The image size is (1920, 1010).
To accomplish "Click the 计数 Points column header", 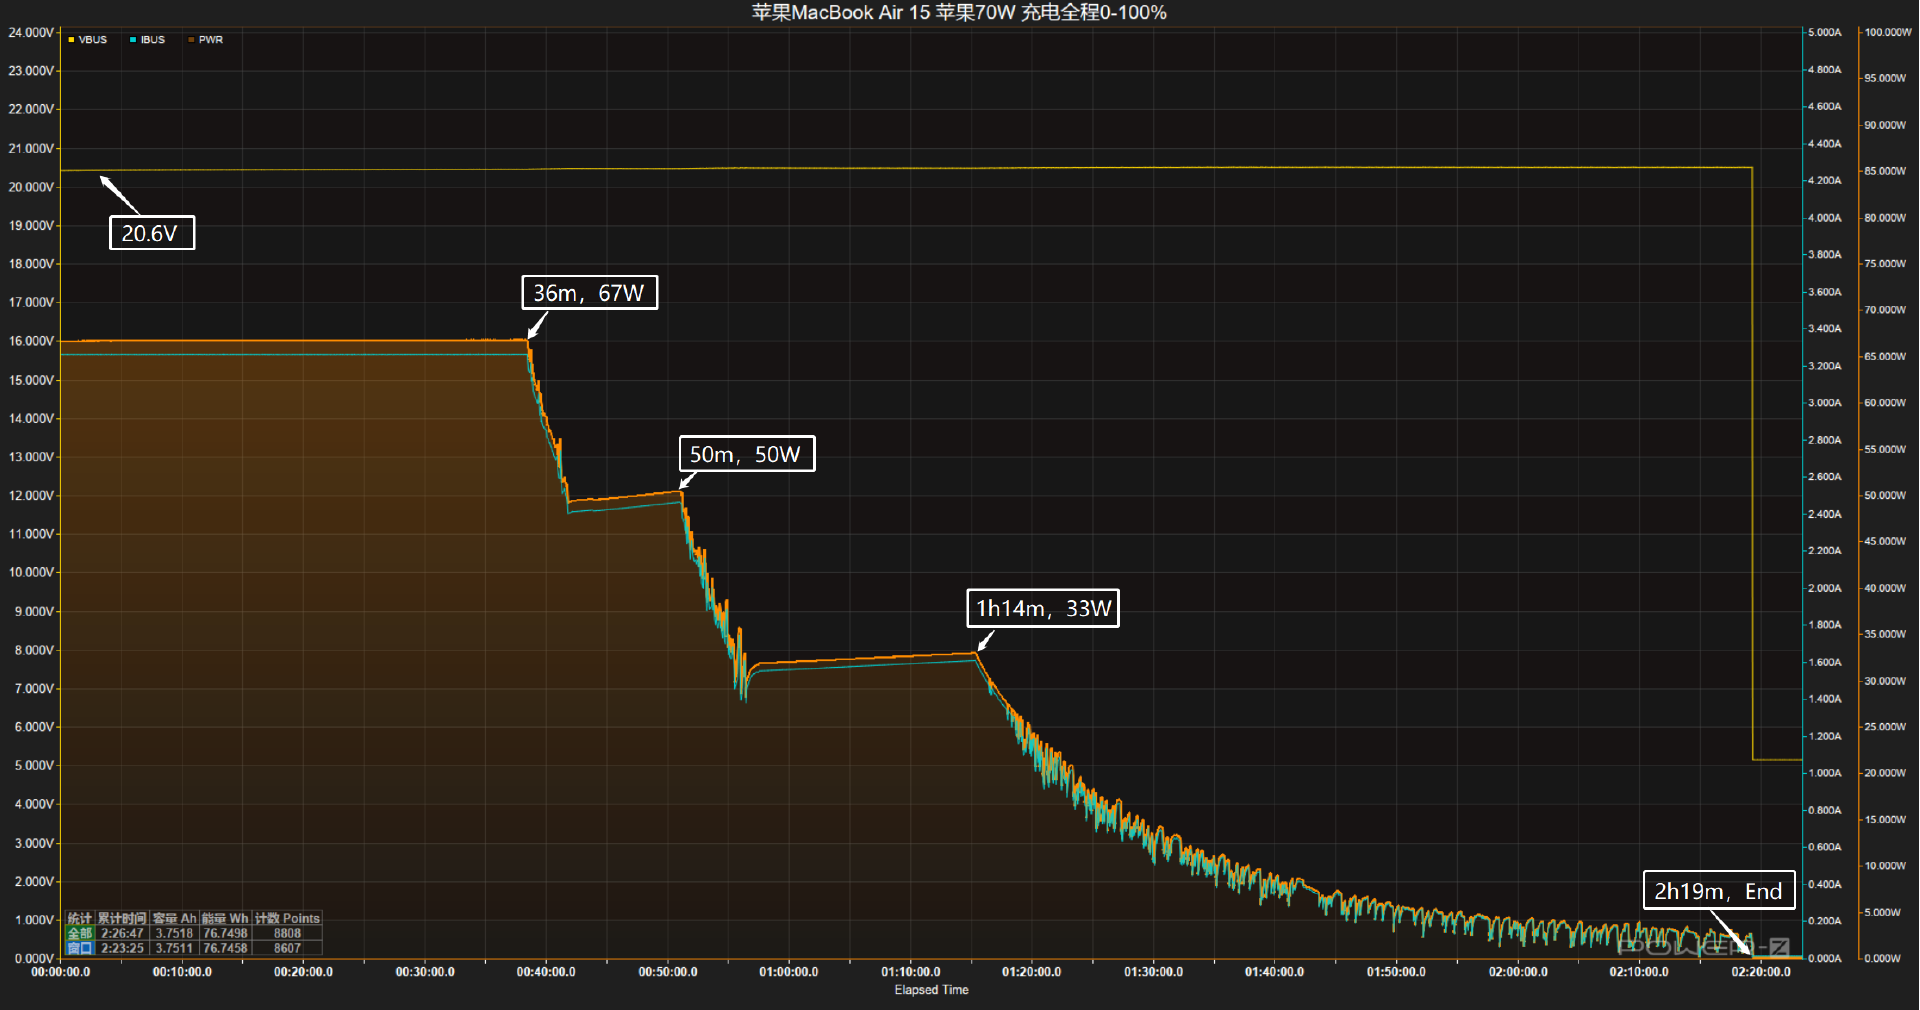I will coord(287,918).
